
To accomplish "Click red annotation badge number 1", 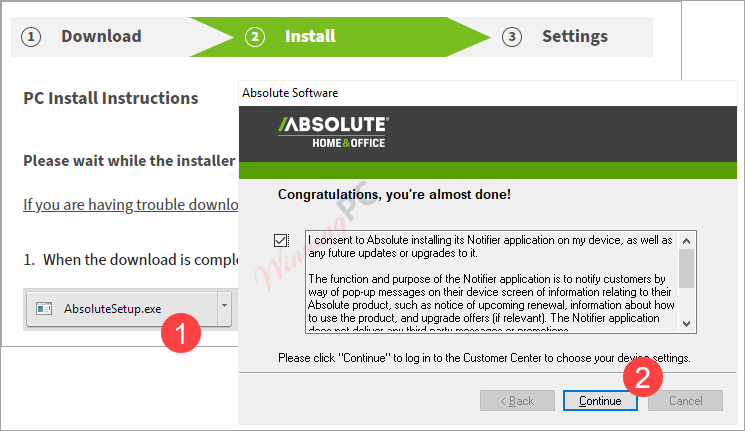I will click(x=181, y=333).
